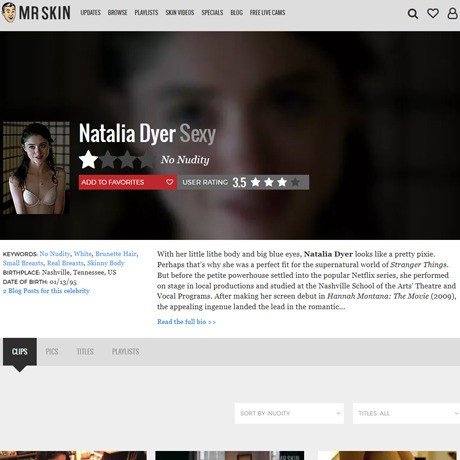Open the Playlists nav item
The height and width of the screenshot is (460, 460).
(x=146, y=13)
